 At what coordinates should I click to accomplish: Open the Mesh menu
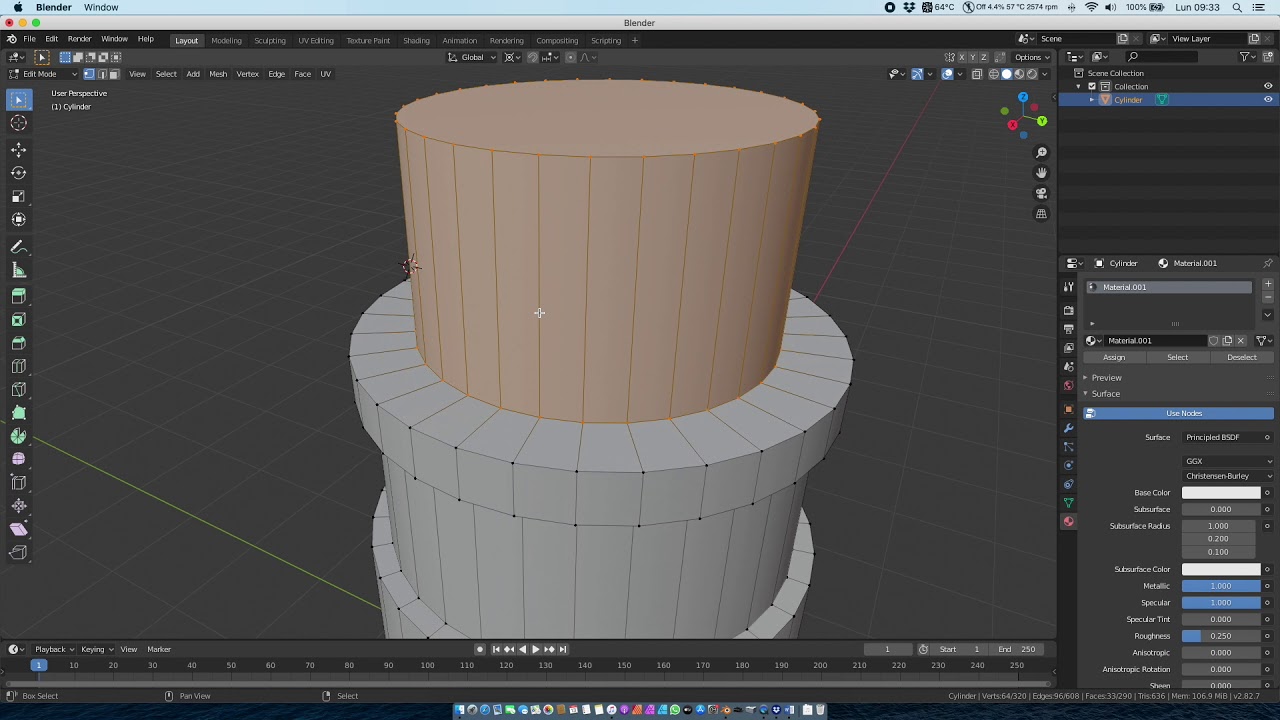(x=217, y=74)
